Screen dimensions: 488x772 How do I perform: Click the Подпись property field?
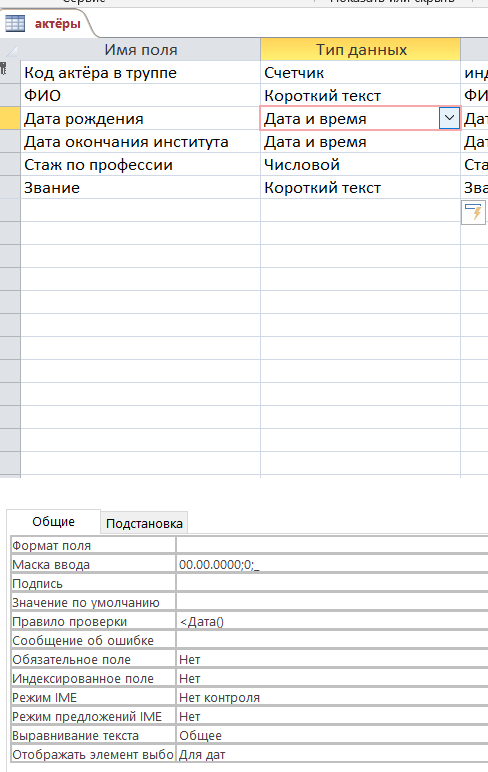332,583
